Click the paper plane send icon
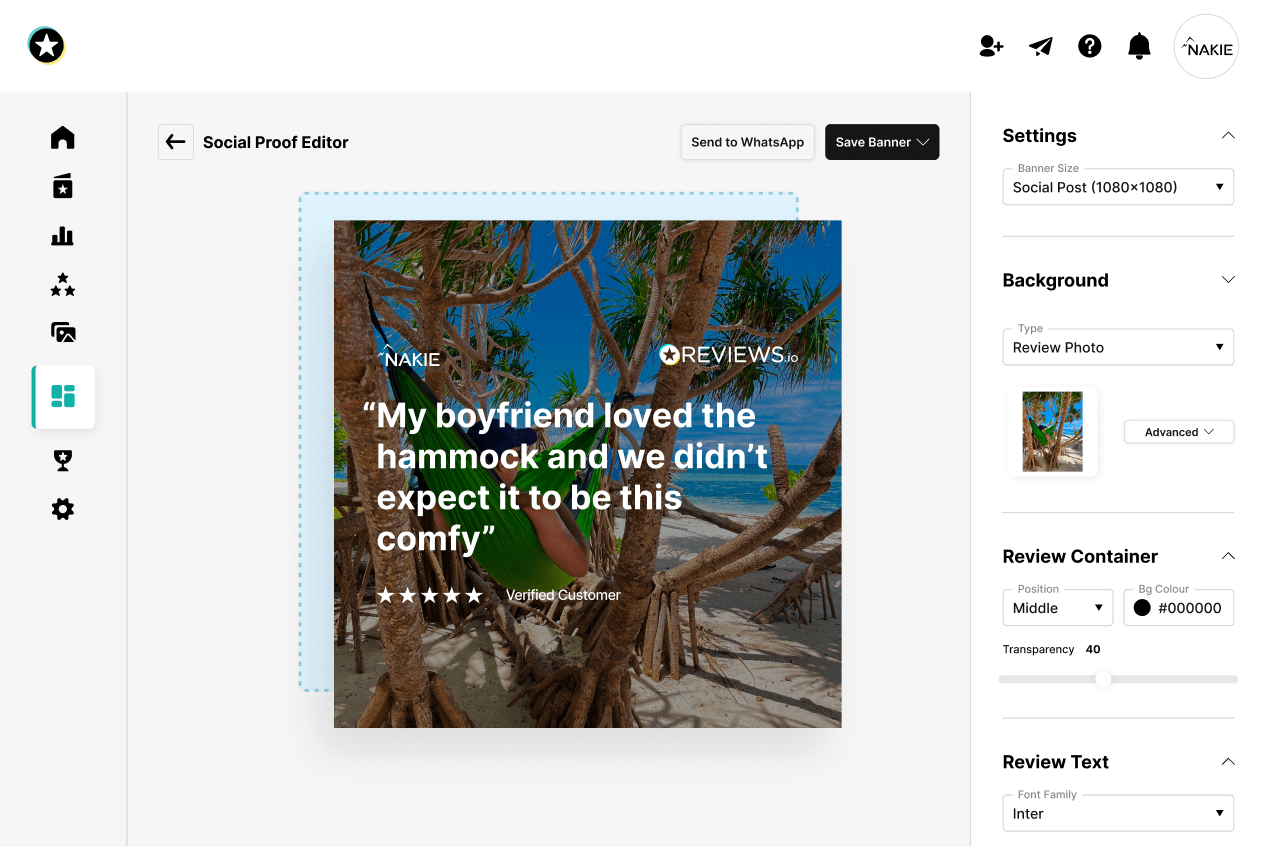 1041,46
